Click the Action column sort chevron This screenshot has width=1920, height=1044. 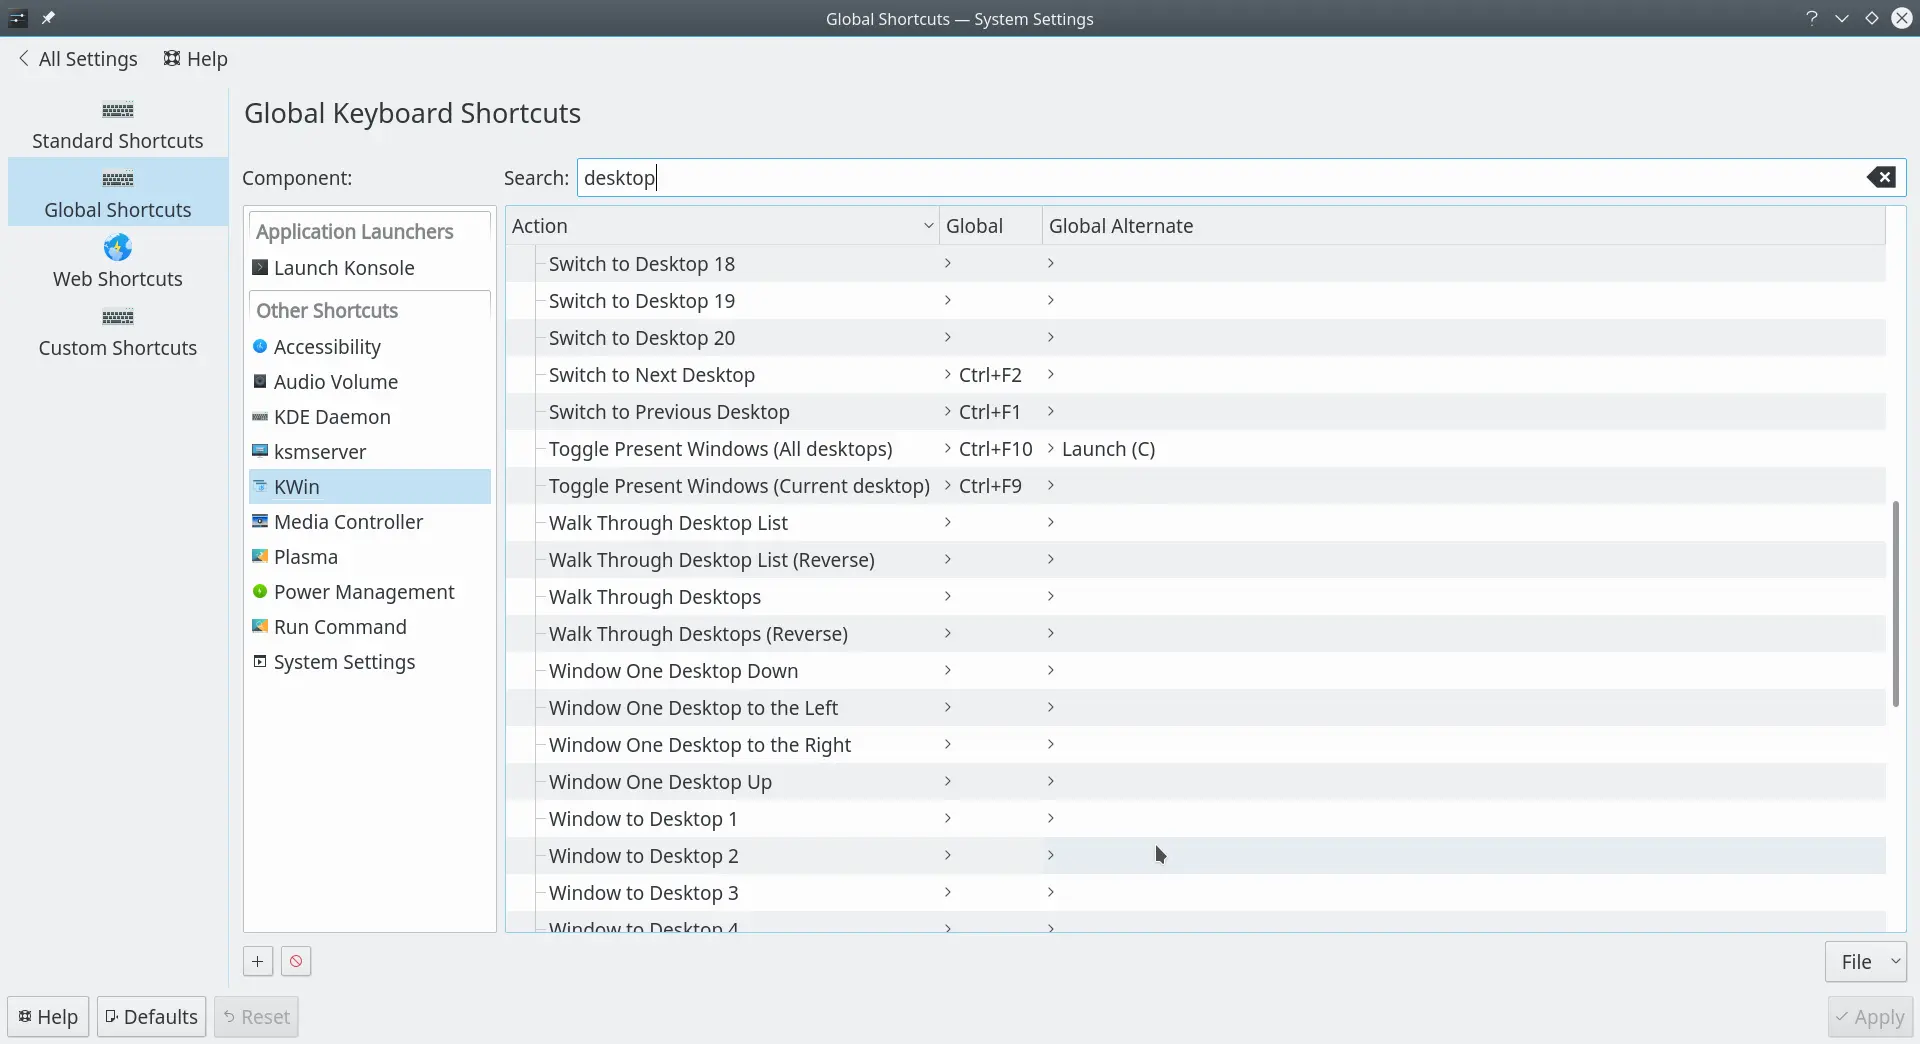(x=929, y=225)
